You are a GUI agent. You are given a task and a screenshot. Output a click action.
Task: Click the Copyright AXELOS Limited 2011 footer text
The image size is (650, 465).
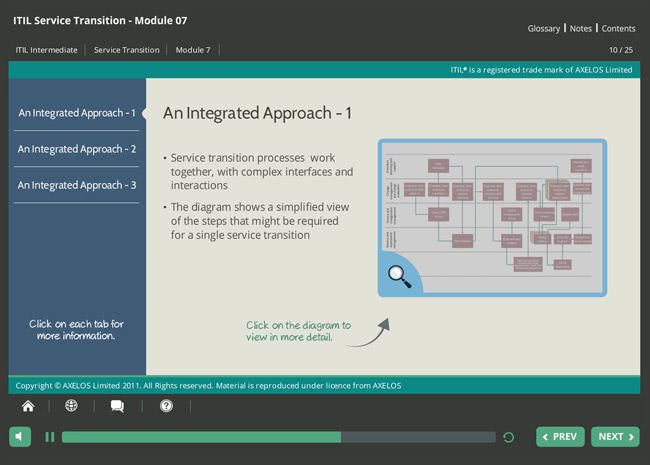pos(208,385)
